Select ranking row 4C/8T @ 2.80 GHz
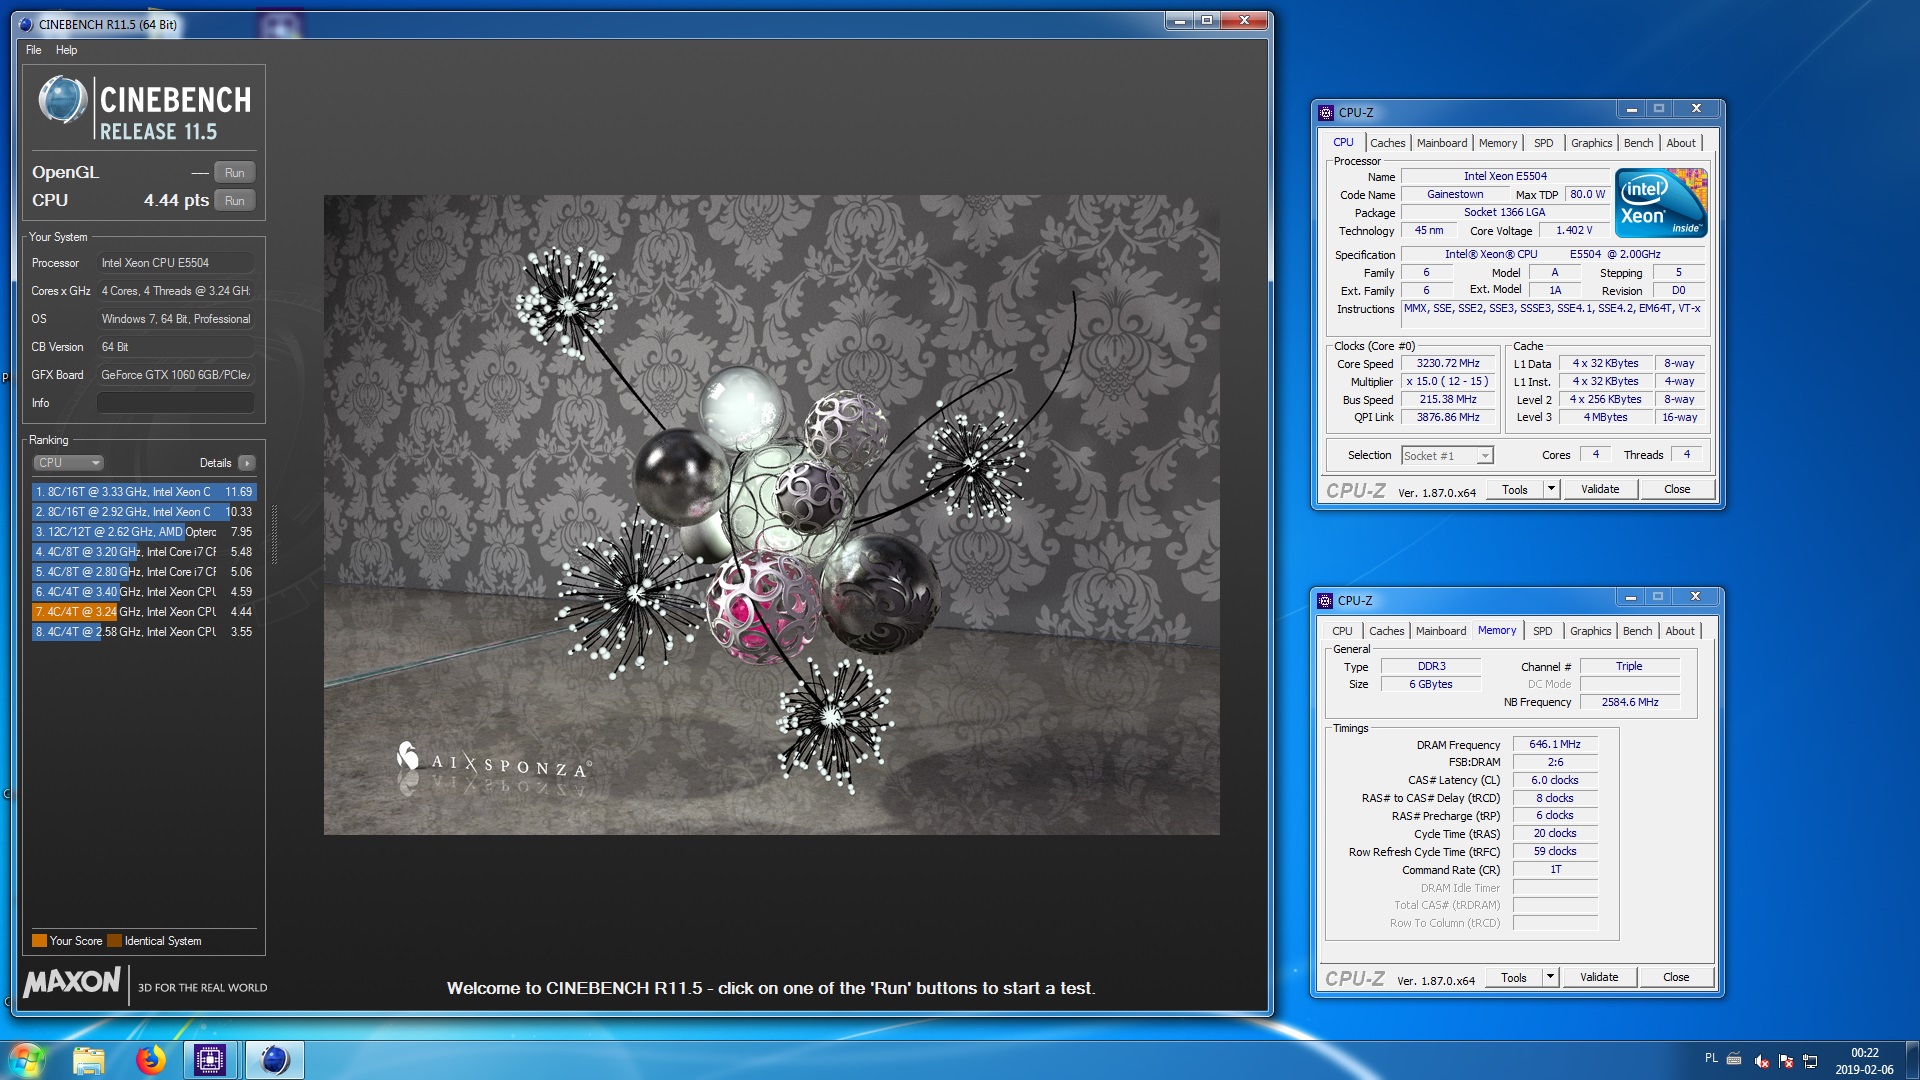Viewport: 1920px width, 1080px height. 144,572
